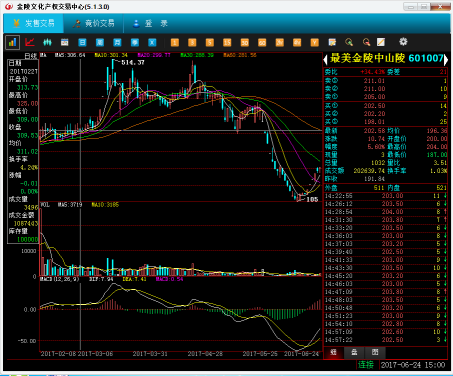Select the daily (日) period icon
453x376 pixels.
[x=82, y=42]
